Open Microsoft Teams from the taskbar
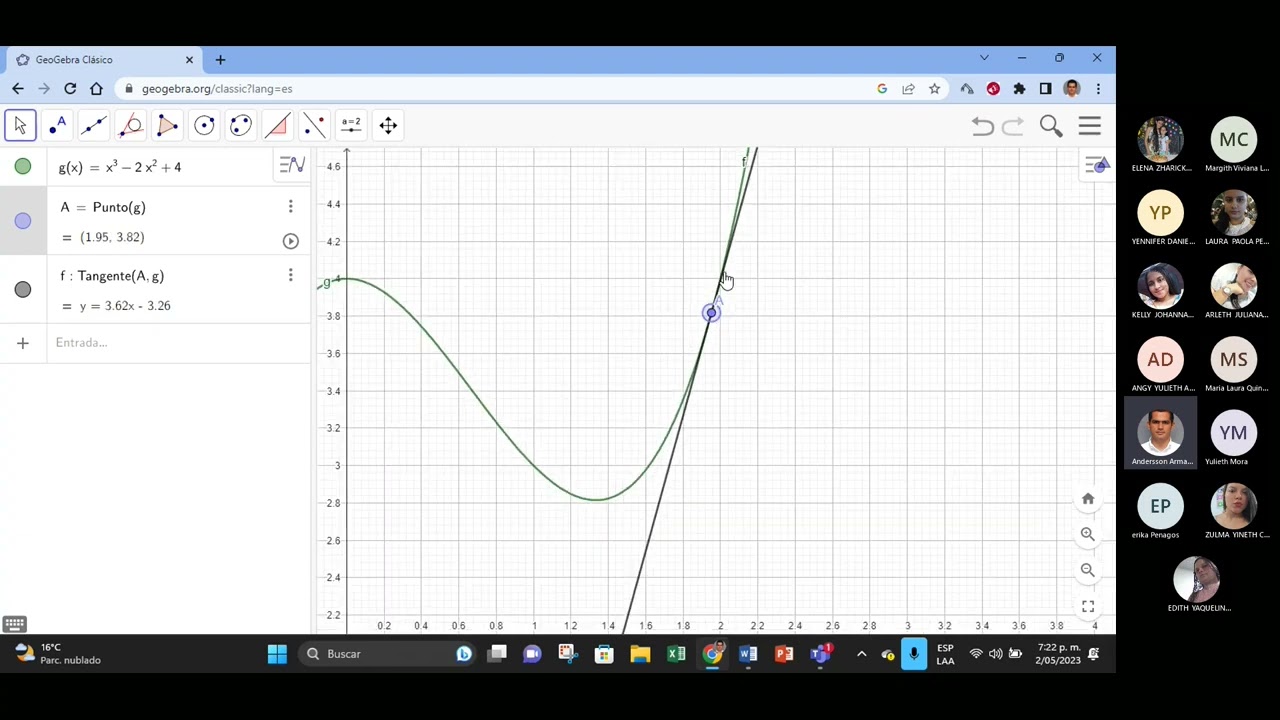Image resolution: width=1280 pixels, height=720 pixels. [820, 654]
